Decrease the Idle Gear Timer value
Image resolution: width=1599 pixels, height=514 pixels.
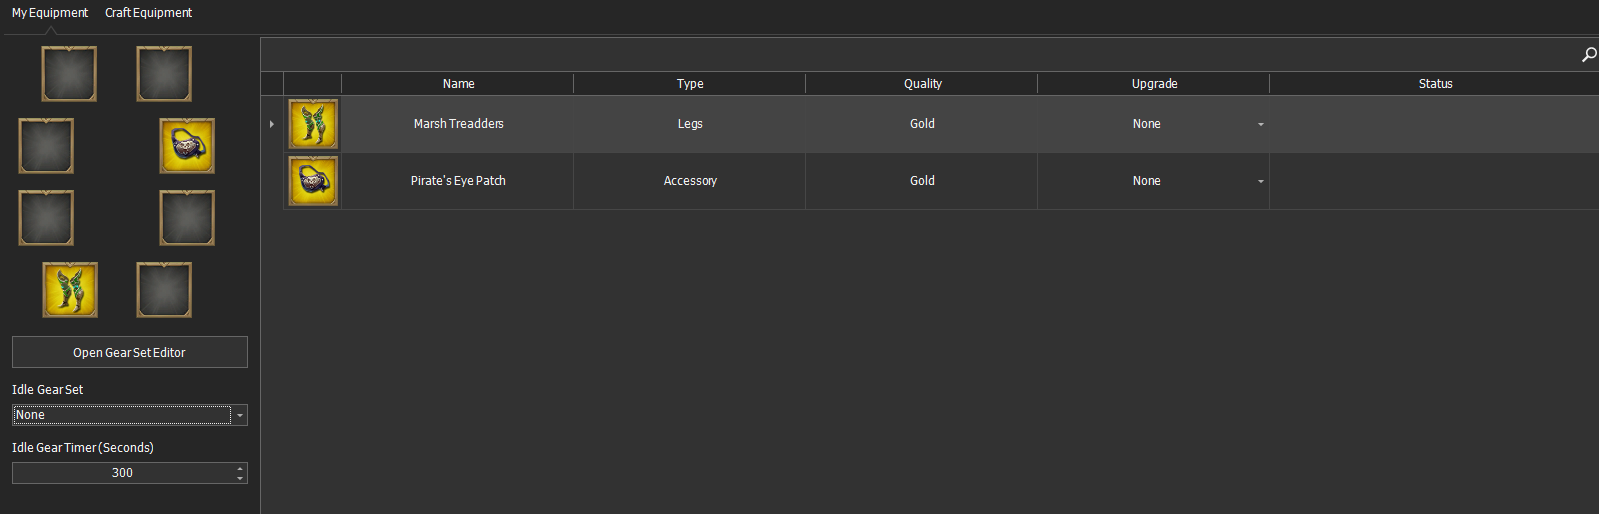pos(240,479)
